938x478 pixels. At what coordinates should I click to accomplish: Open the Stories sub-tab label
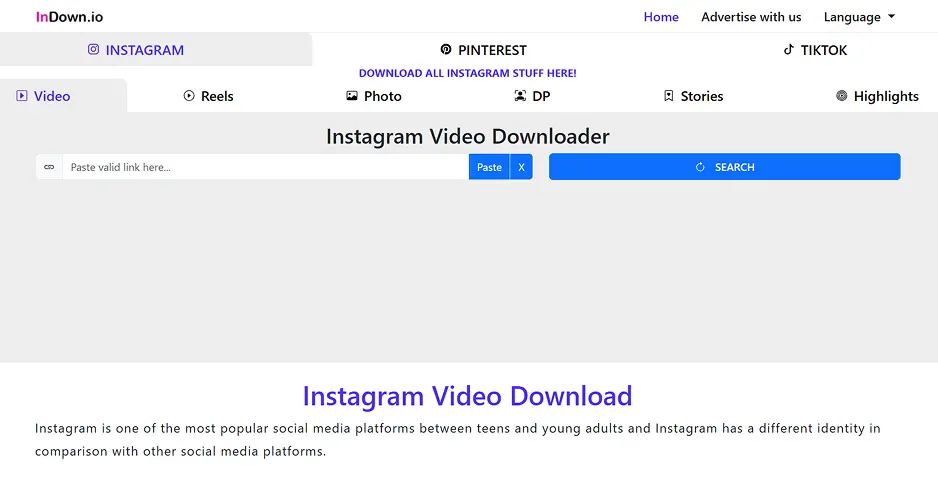click(x=702, y=96)
